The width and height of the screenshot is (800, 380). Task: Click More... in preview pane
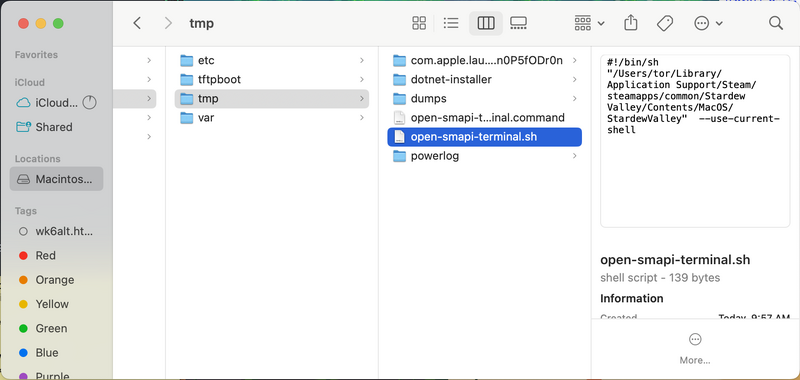click(695, 349)
